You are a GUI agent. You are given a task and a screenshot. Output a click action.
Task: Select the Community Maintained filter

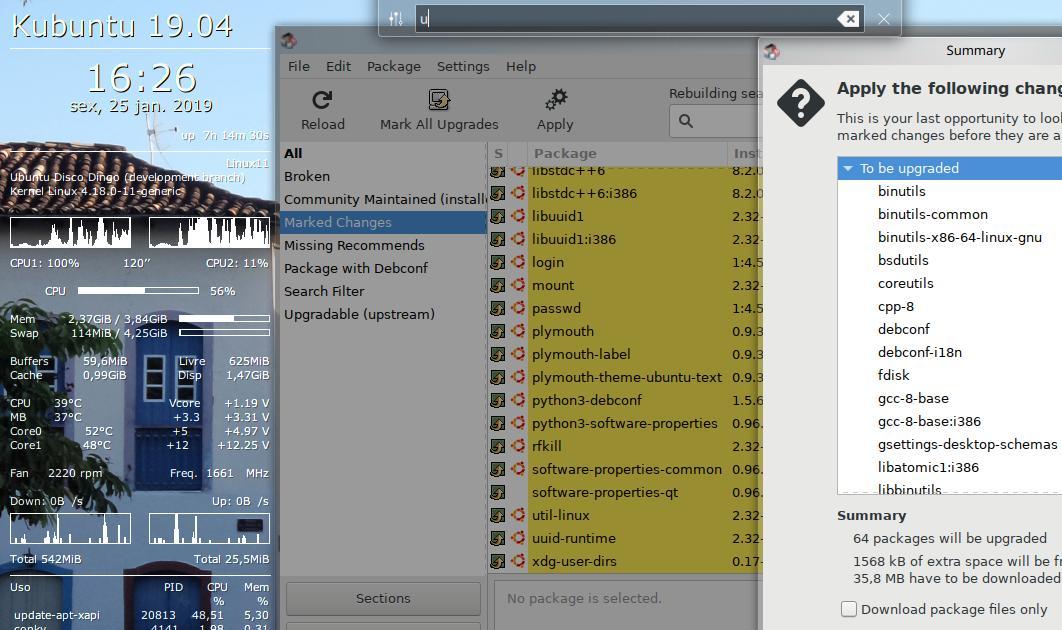click(x=383, y=199)
